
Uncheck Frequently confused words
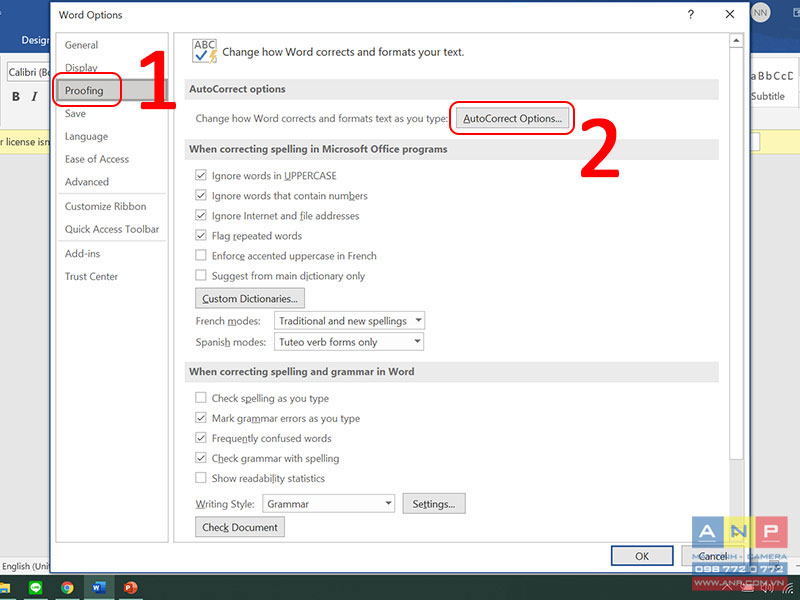[201, 438]
